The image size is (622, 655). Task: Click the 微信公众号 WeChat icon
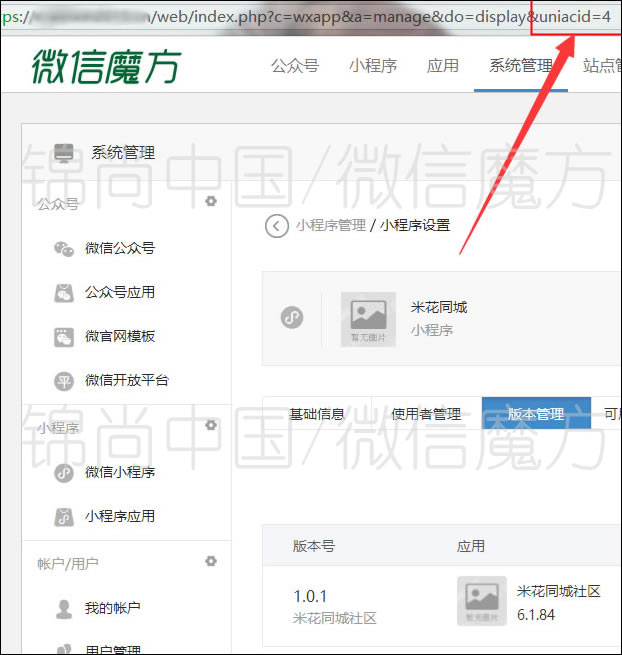click(64, 249)
